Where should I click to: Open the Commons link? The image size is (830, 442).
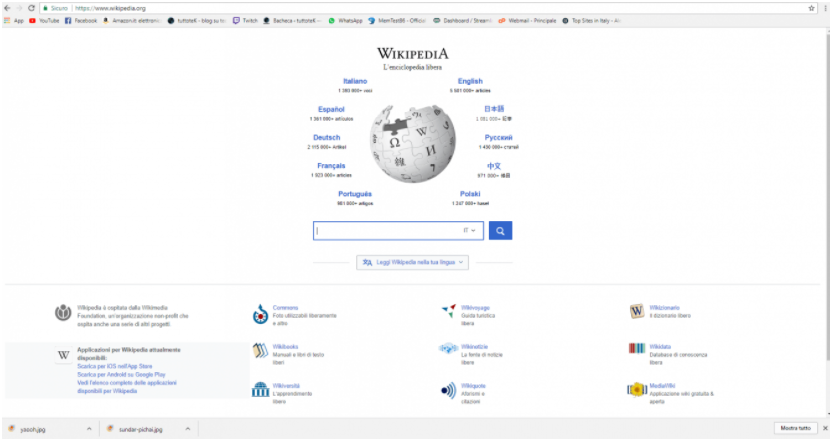[285, 308]
